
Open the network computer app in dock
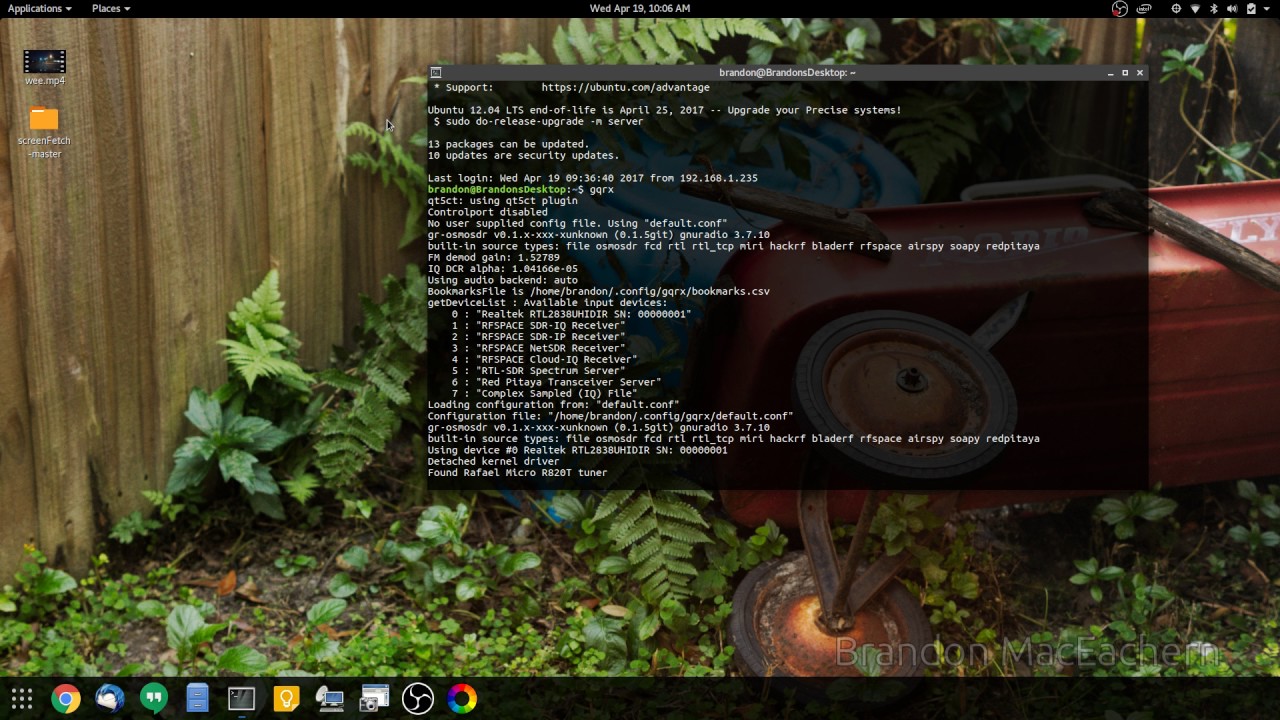(330, 699)
